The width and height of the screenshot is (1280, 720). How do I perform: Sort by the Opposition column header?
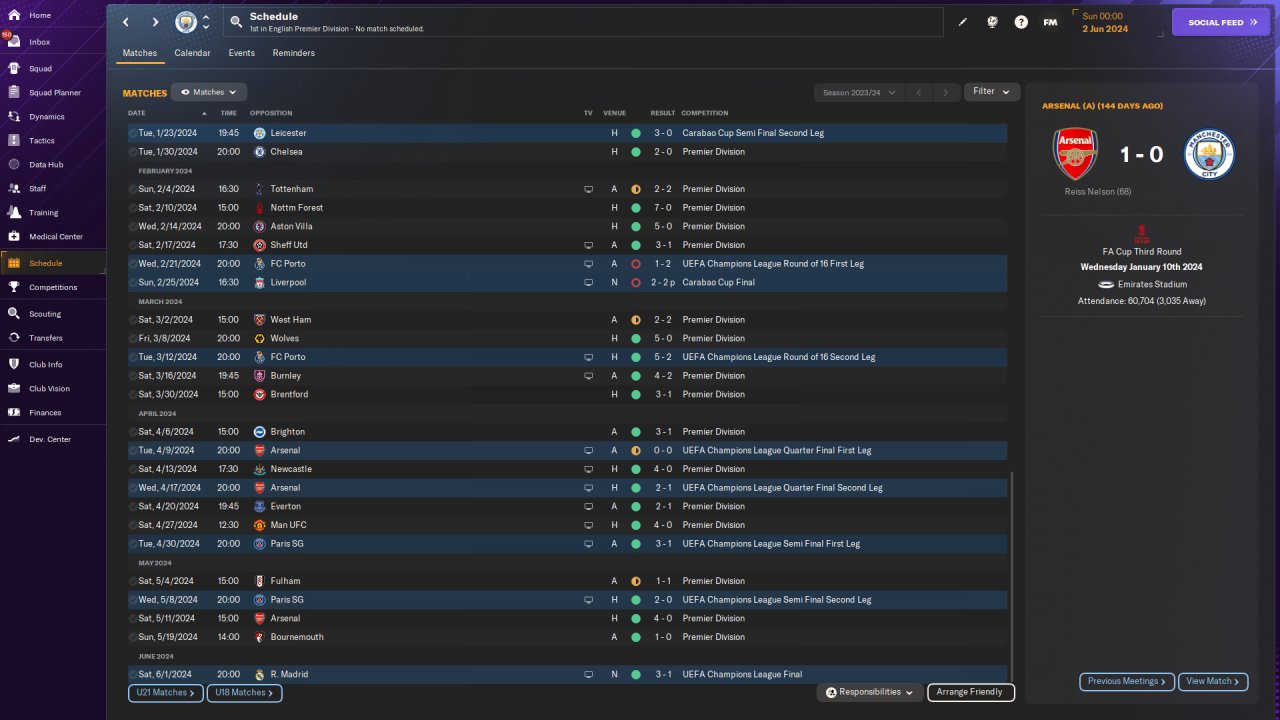pos(271,113)
